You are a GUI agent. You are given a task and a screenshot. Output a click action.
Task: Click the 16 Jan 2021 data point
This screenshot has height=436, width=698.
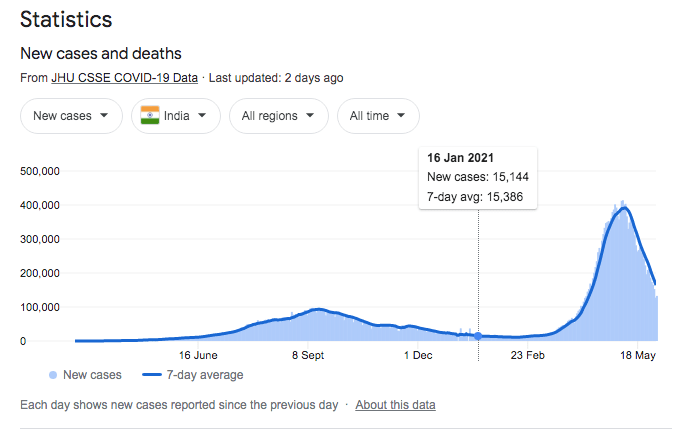coord(478,336)
